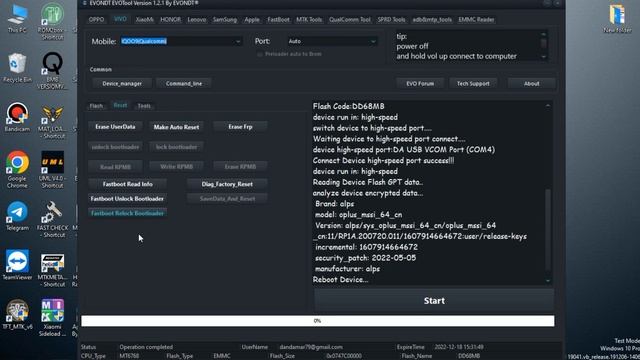The width and height of the screenshot is (640, 360).
Task: Click the 0% progress bar
Action: coord(318,321)
